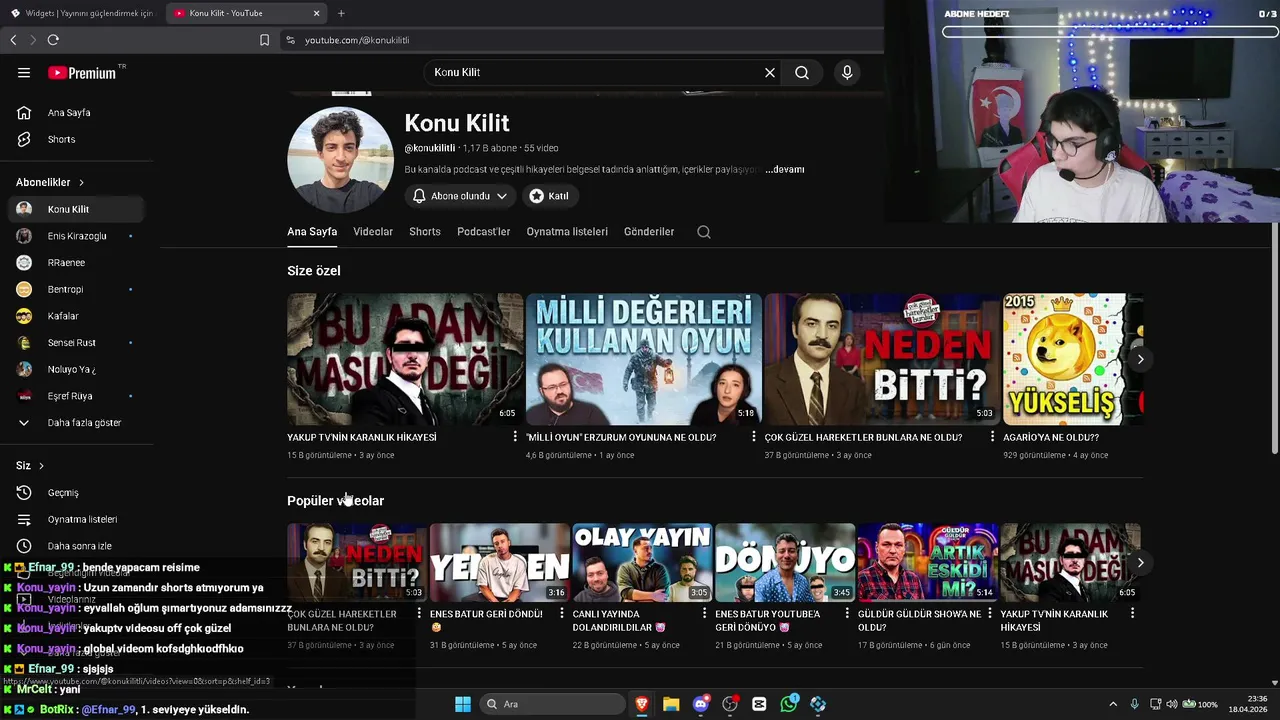Image resolution: width=1280 pixels, height=720 pixels.
Task: Open WhatsApp from taskbar
Action: tap(789, 704)
